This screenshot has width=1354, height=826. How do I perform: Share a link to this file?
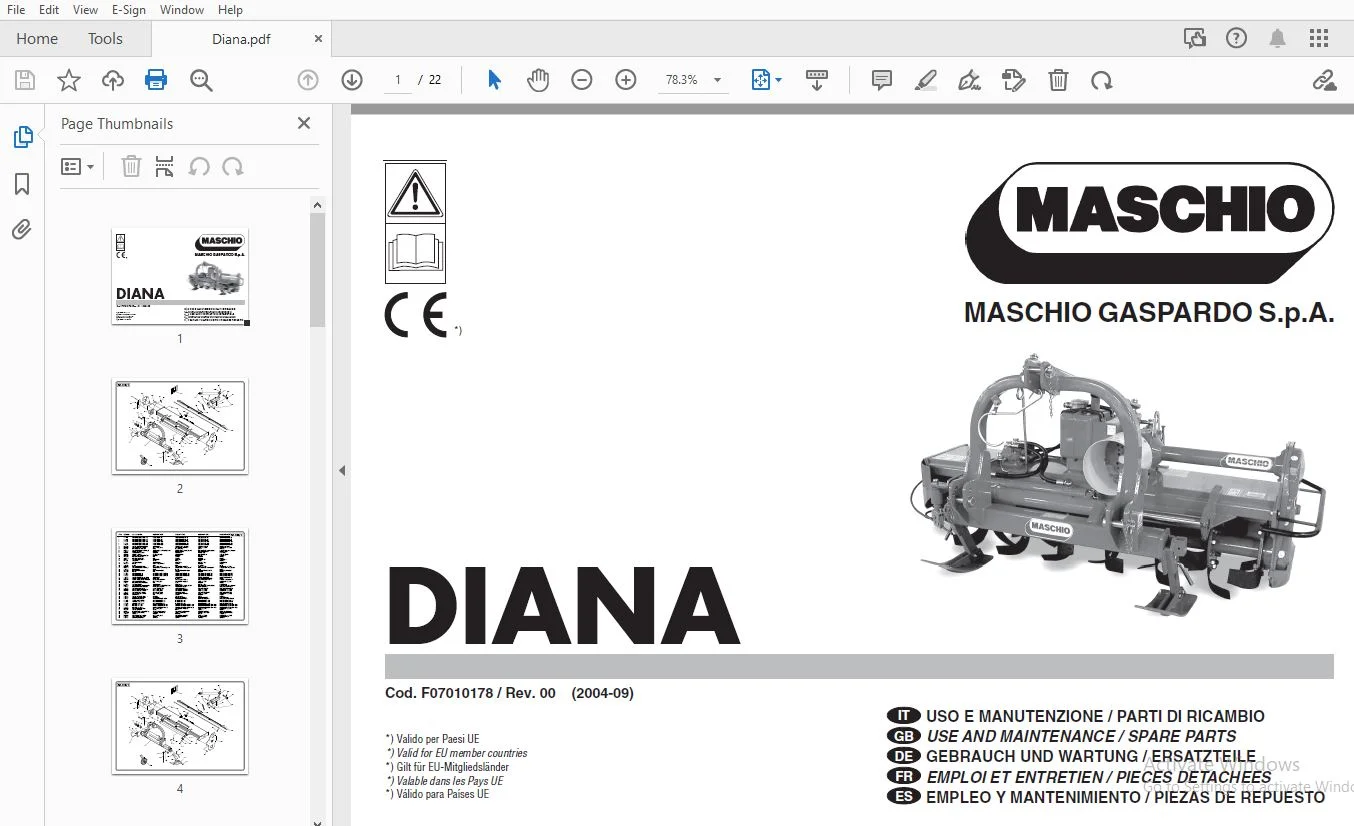(1324, 80)
